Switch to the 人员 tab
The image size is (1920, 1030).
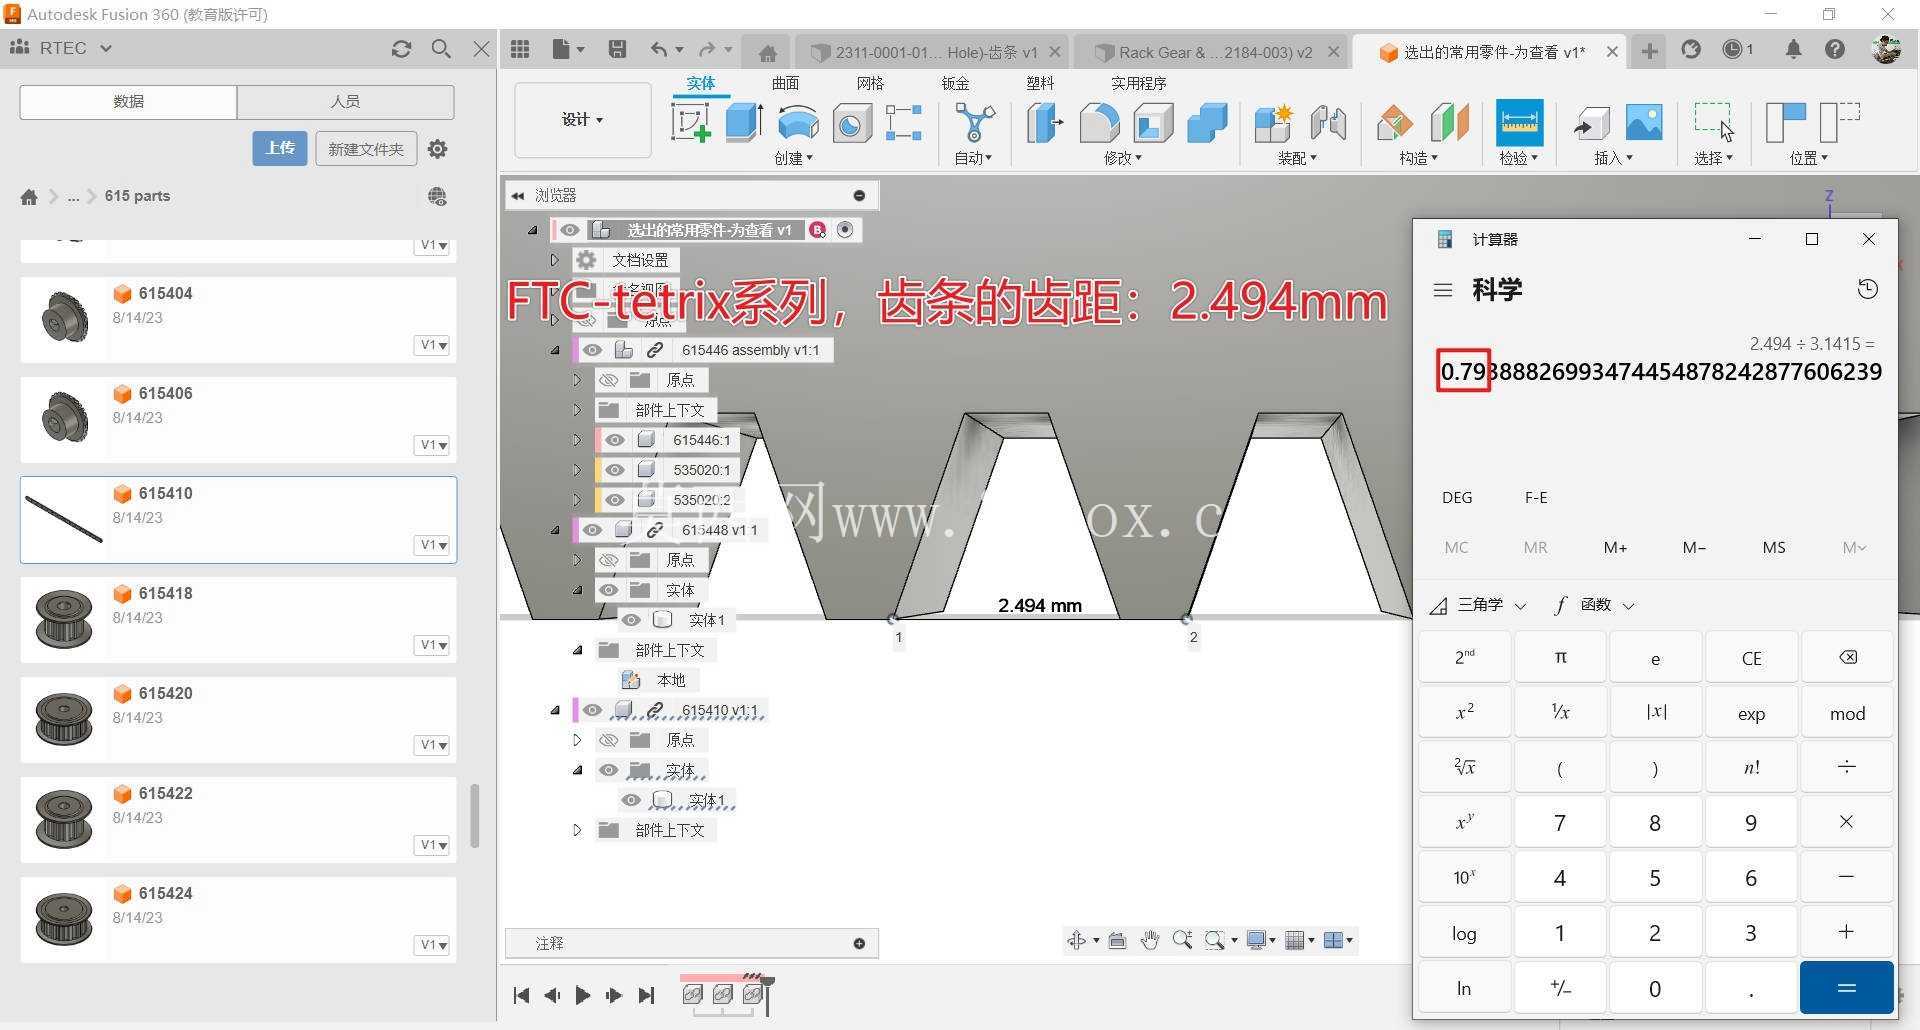pyautogui.click(x=345, y=102)
